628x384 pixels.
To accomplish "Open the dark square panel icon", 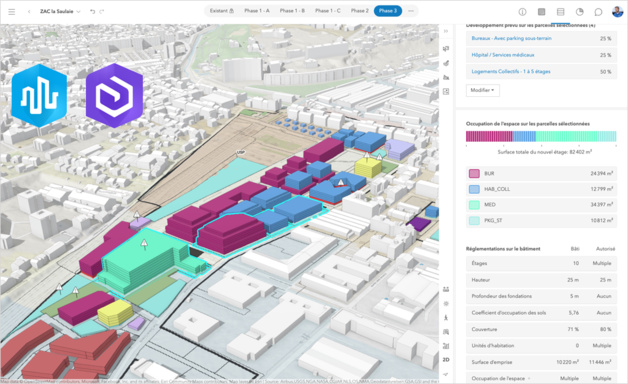I will point(541,12).
